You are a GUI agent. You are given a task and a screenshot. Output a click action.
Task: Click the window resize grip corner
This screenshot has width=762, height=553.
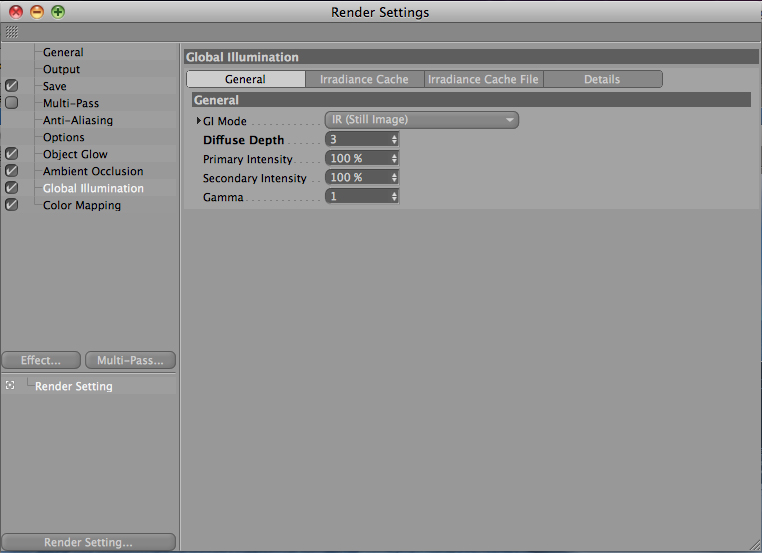click(755, 546)
